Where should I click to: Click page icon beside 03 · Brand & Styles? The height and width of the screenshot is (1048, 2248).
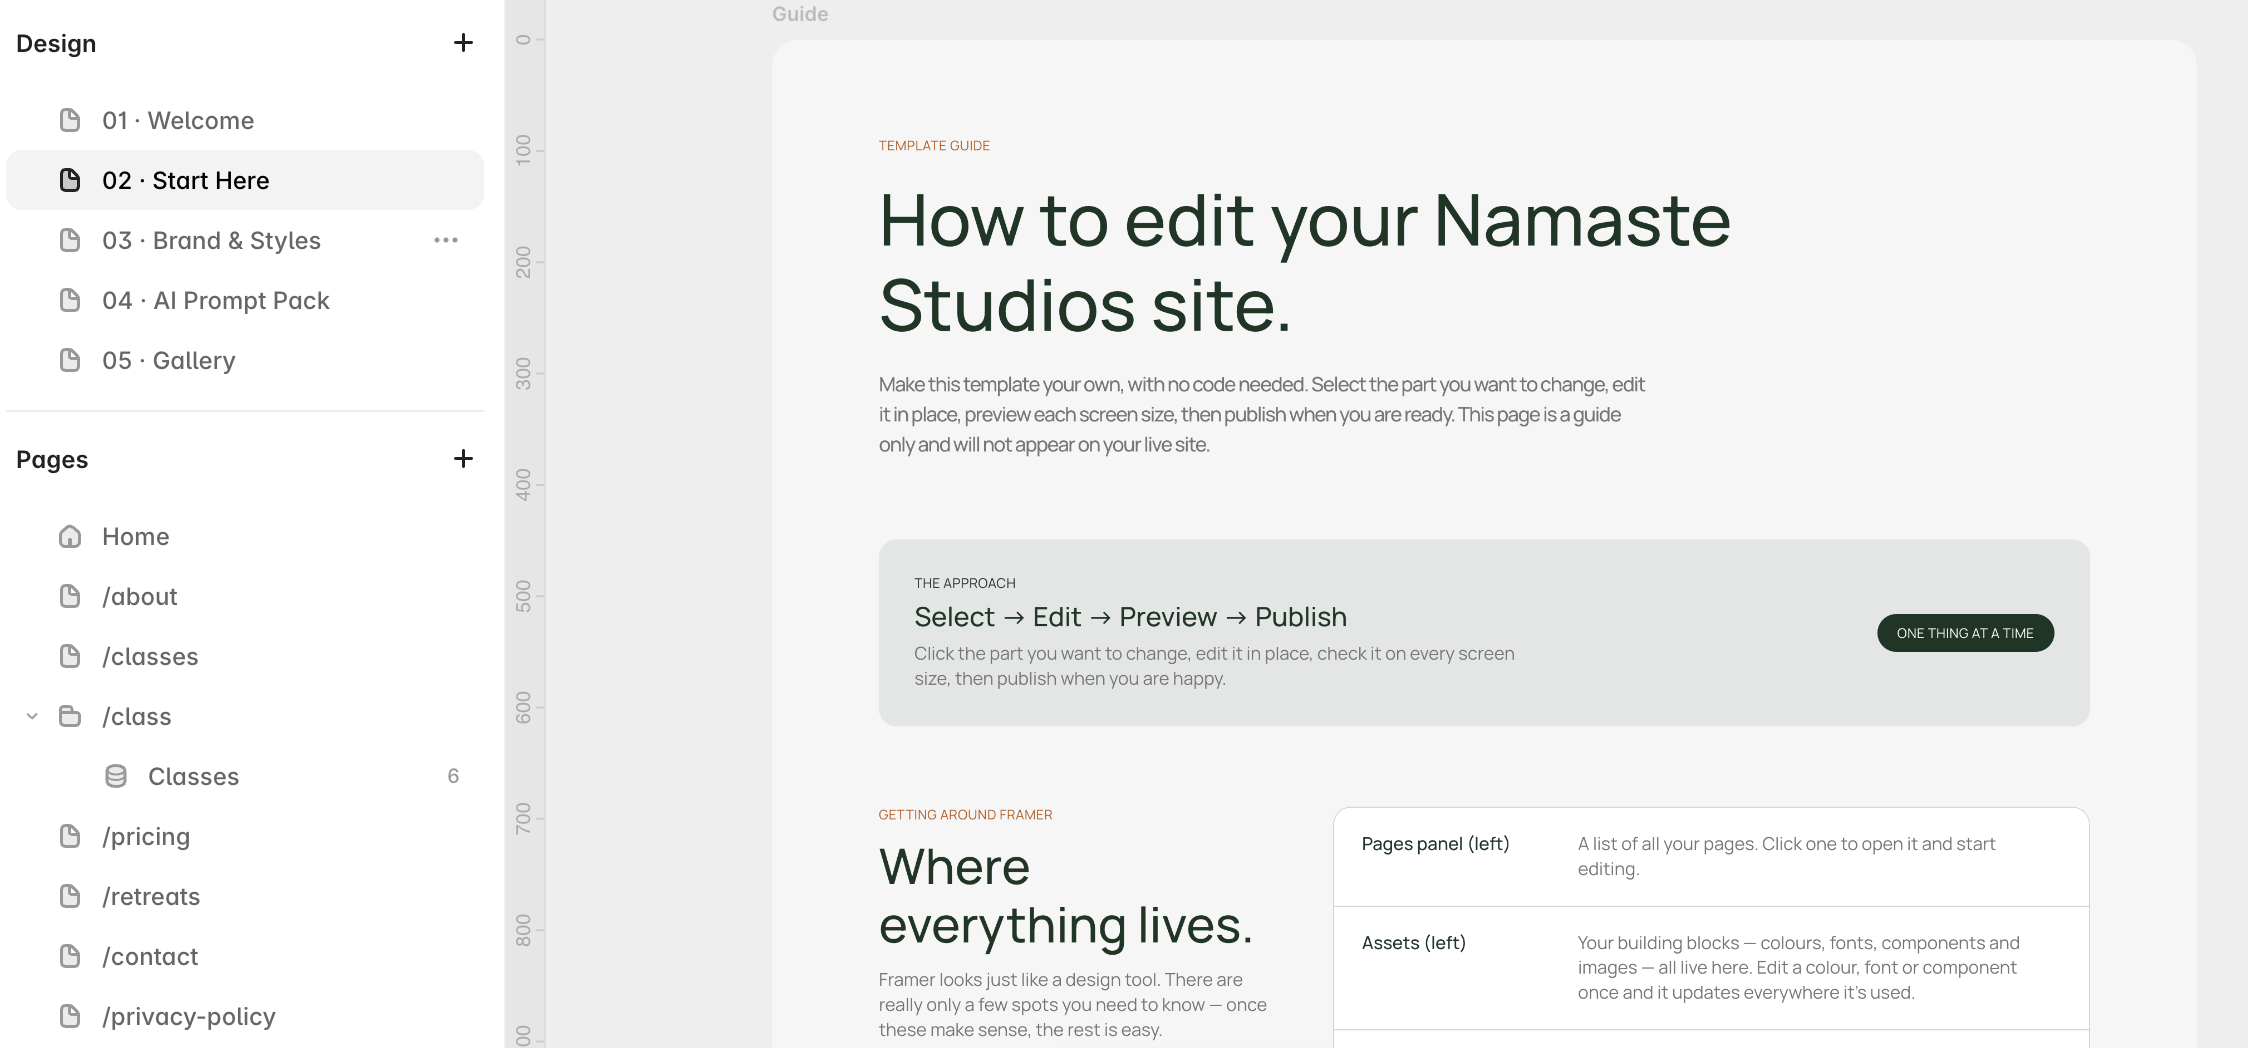(x=70, y=240)
